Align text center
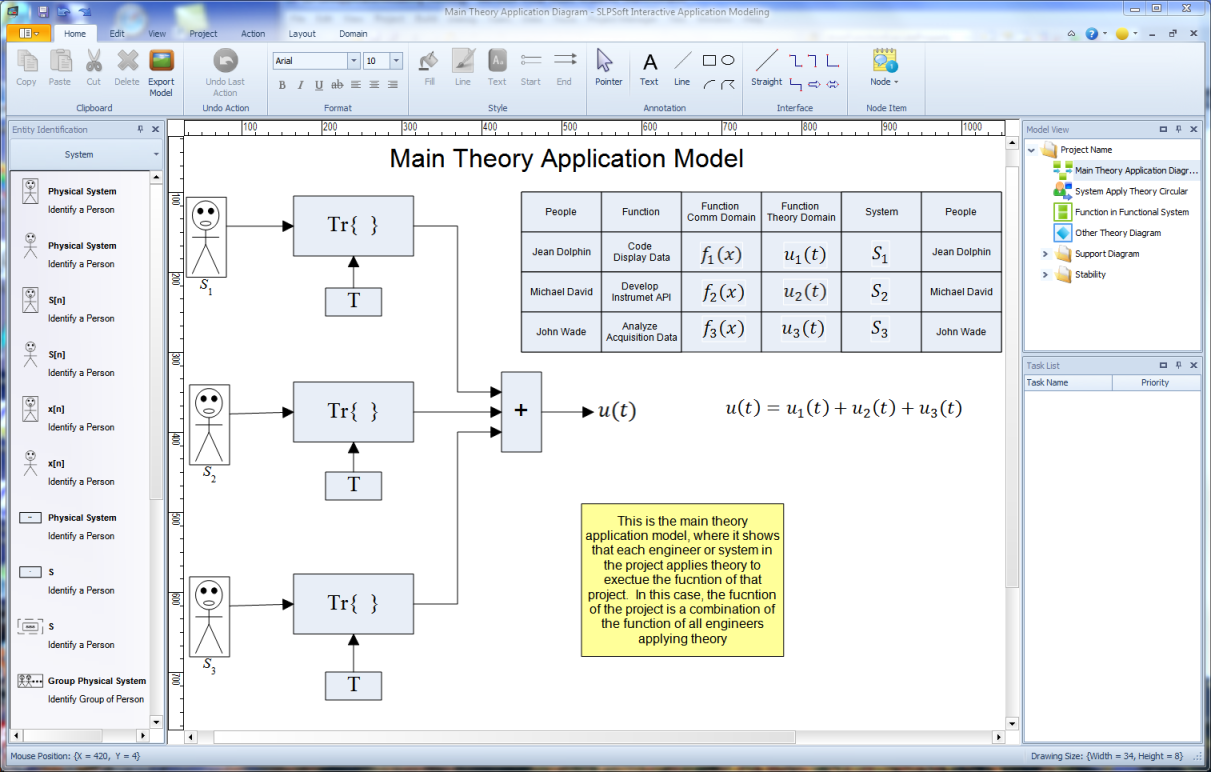 coord(375,85)
